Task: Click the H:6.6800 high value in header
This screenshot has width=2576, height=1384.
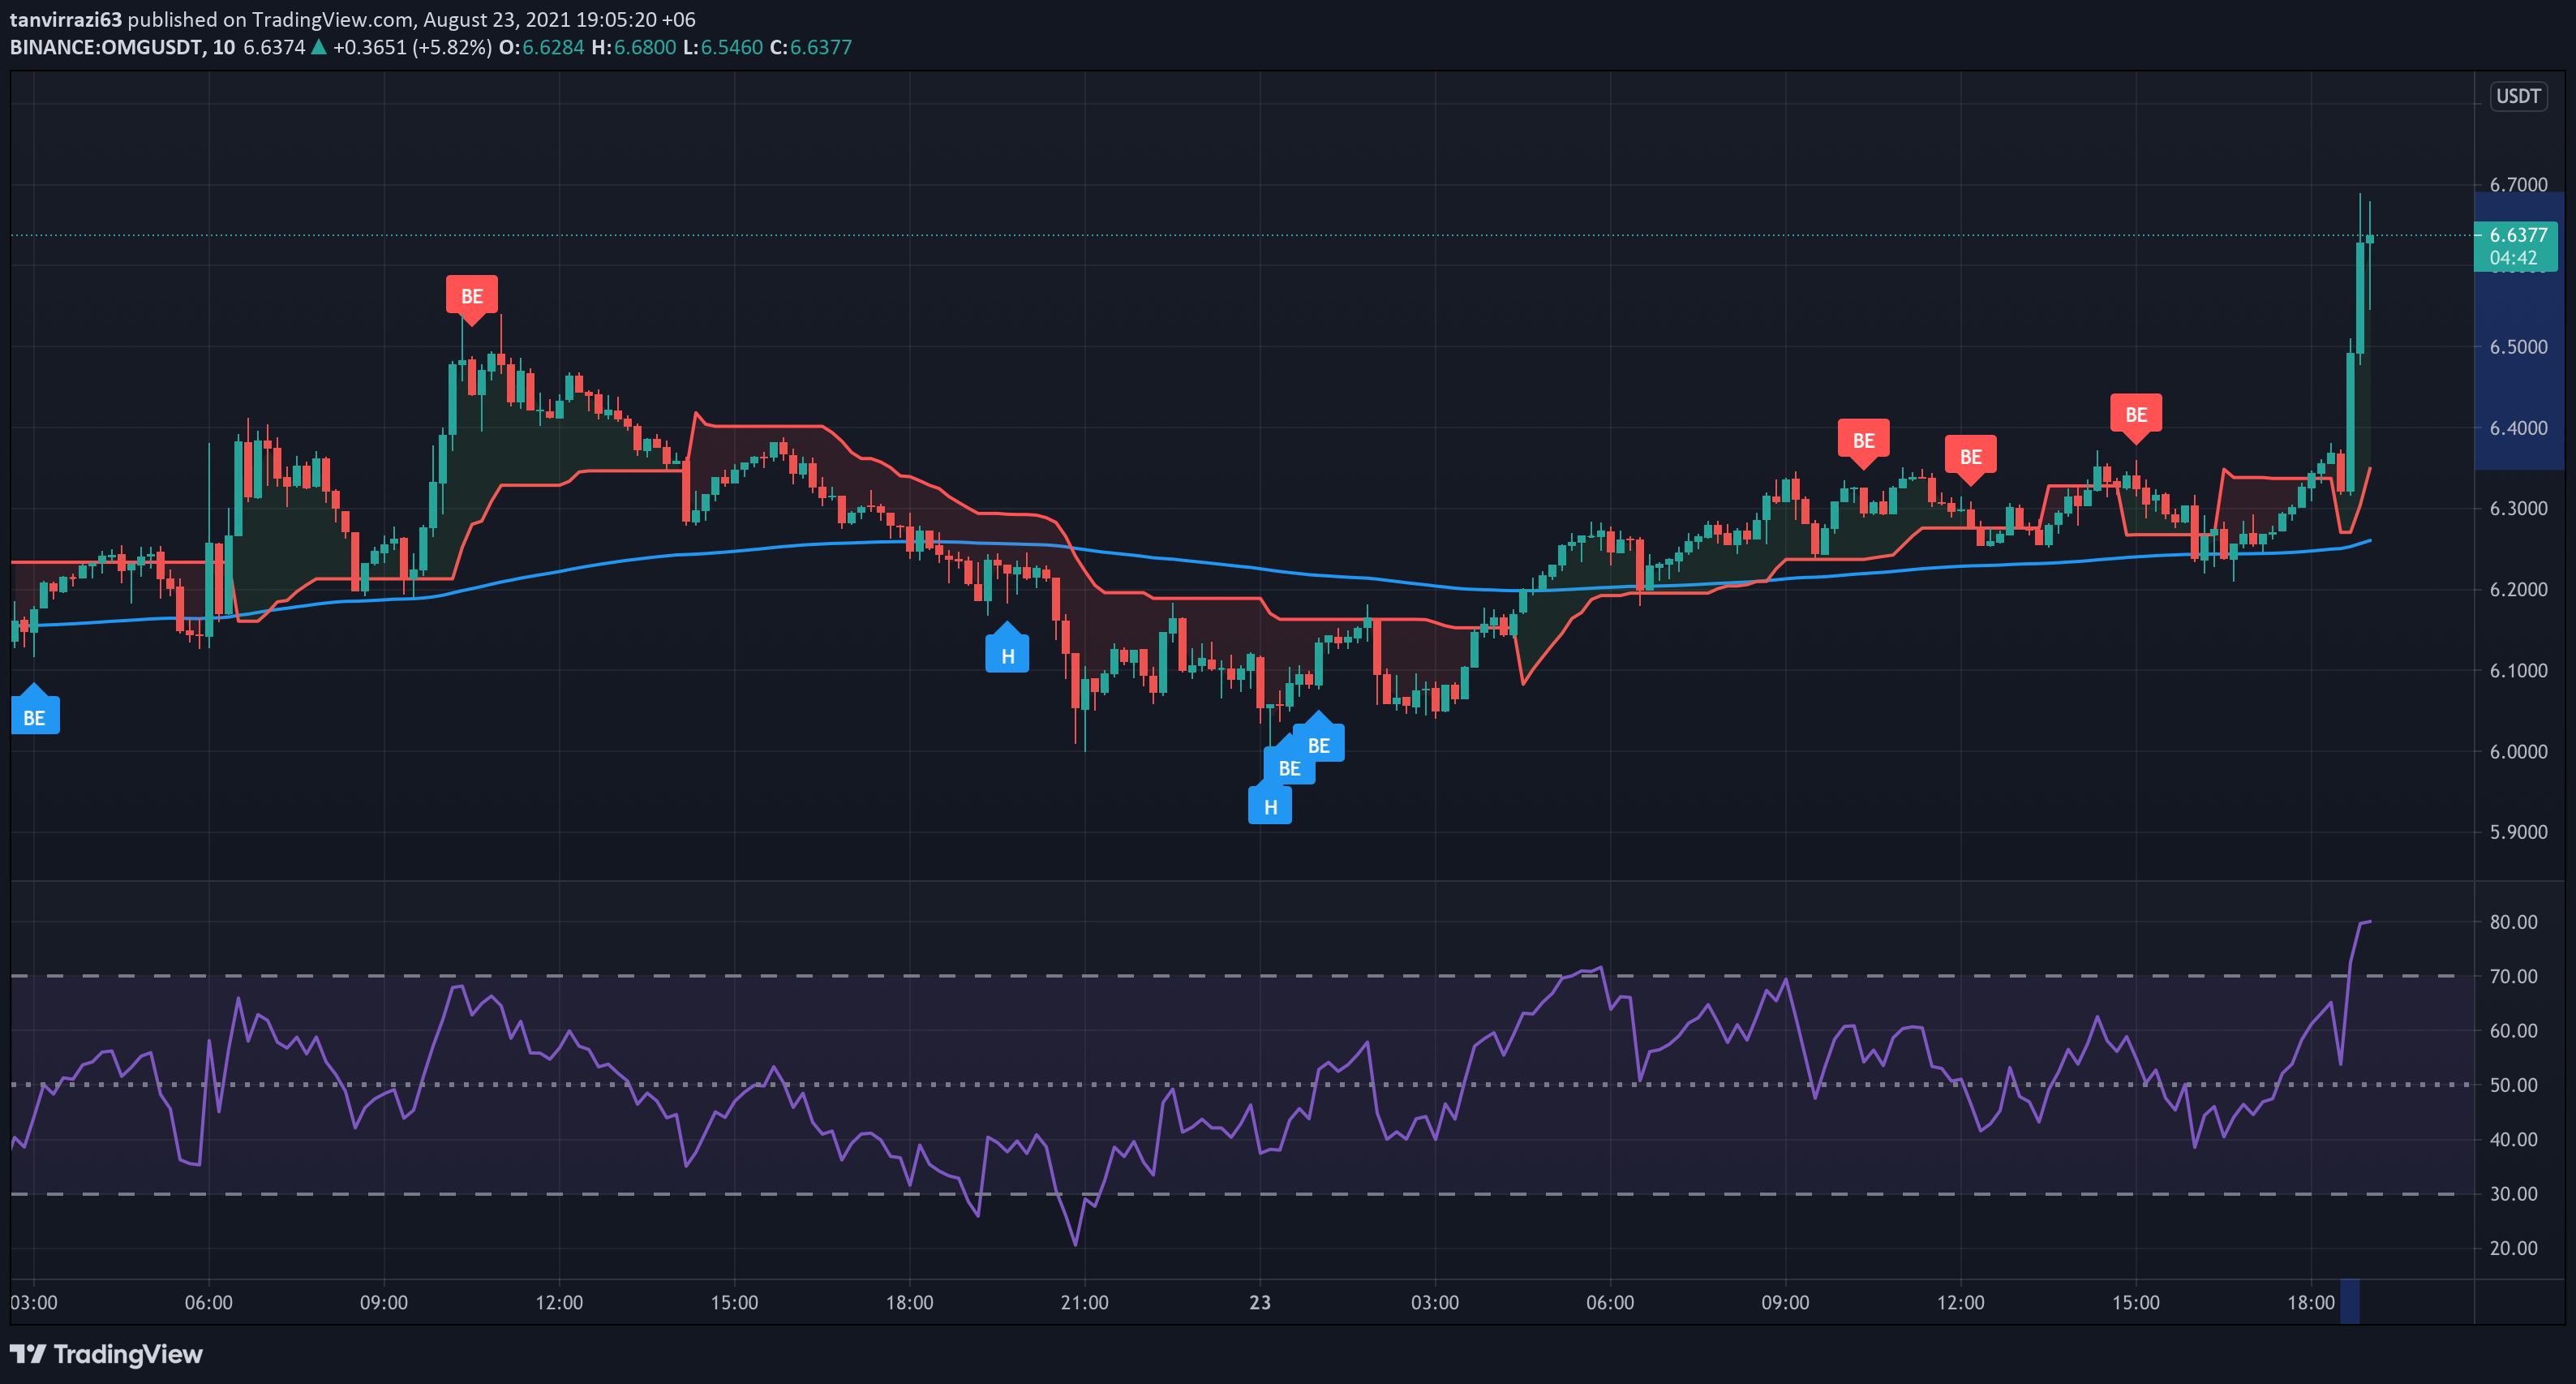Action: click(634, 47)
